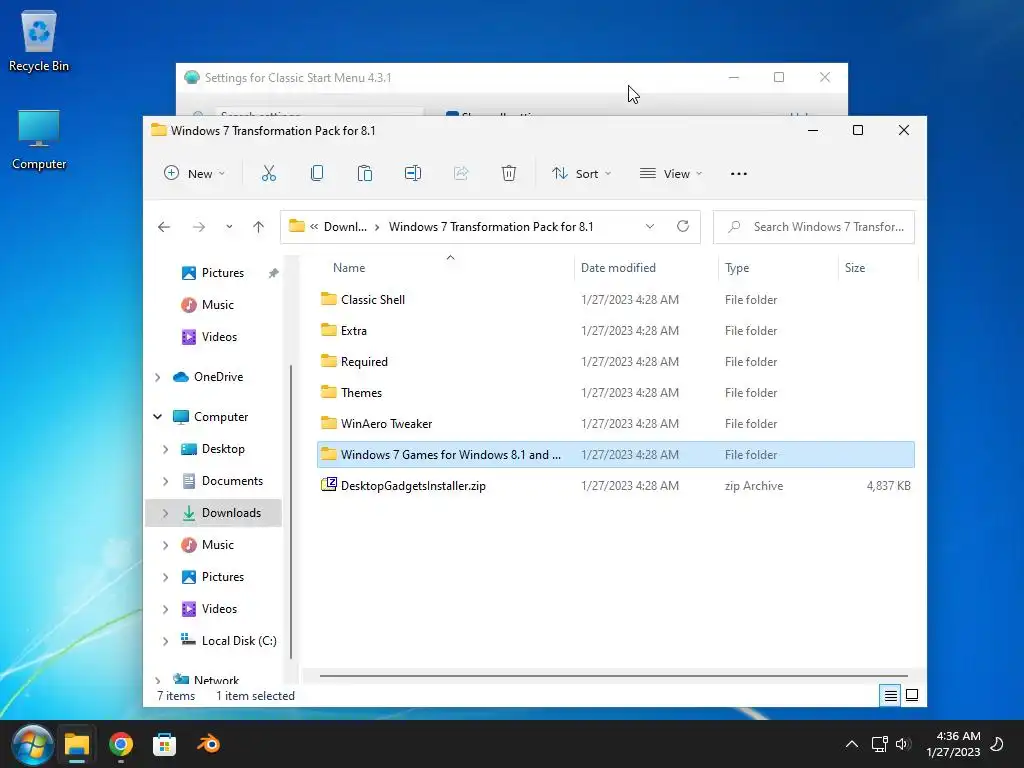The image size is (1024, 768).
Task: Select the Computer desktop icon
Action: (39, 139)
